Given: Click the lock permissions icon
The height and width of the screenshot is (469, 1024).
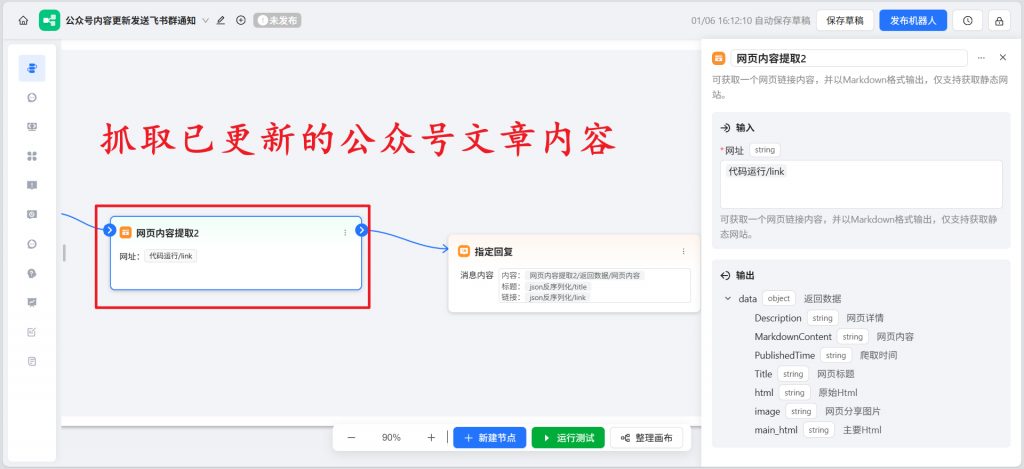Looking at the screenshot, I should click(x=999, y=20).
